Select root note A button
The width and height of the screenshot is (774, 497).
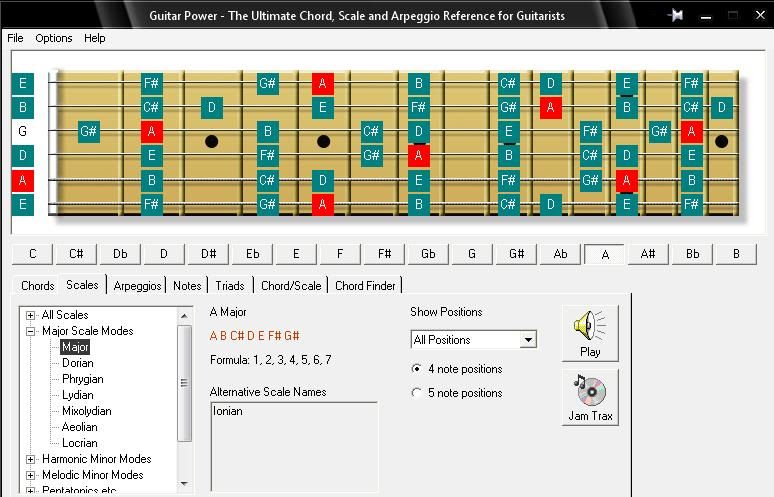point(605,254)
